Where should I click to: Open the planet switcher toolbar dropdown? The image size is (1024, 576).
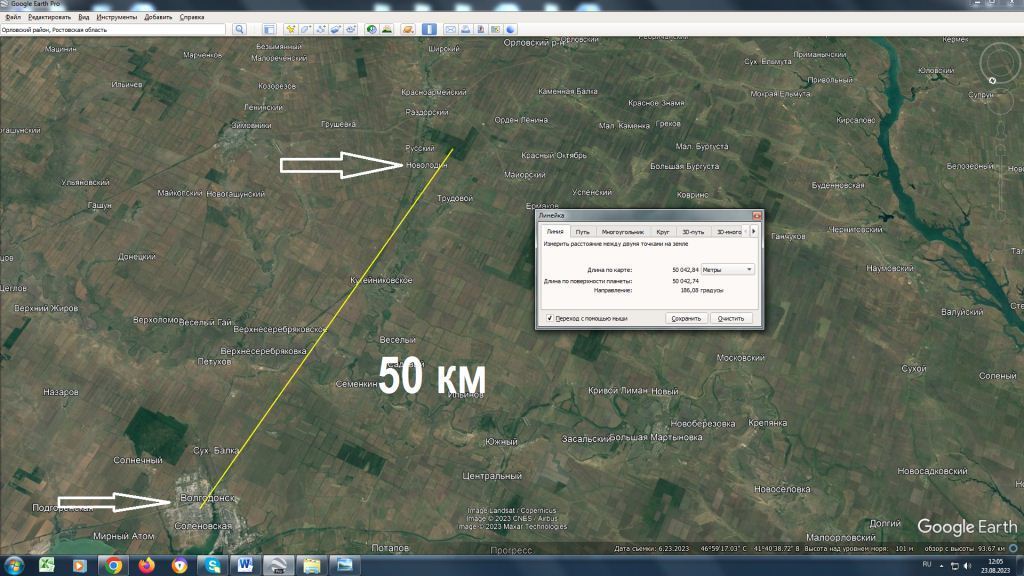pos(408,30)
